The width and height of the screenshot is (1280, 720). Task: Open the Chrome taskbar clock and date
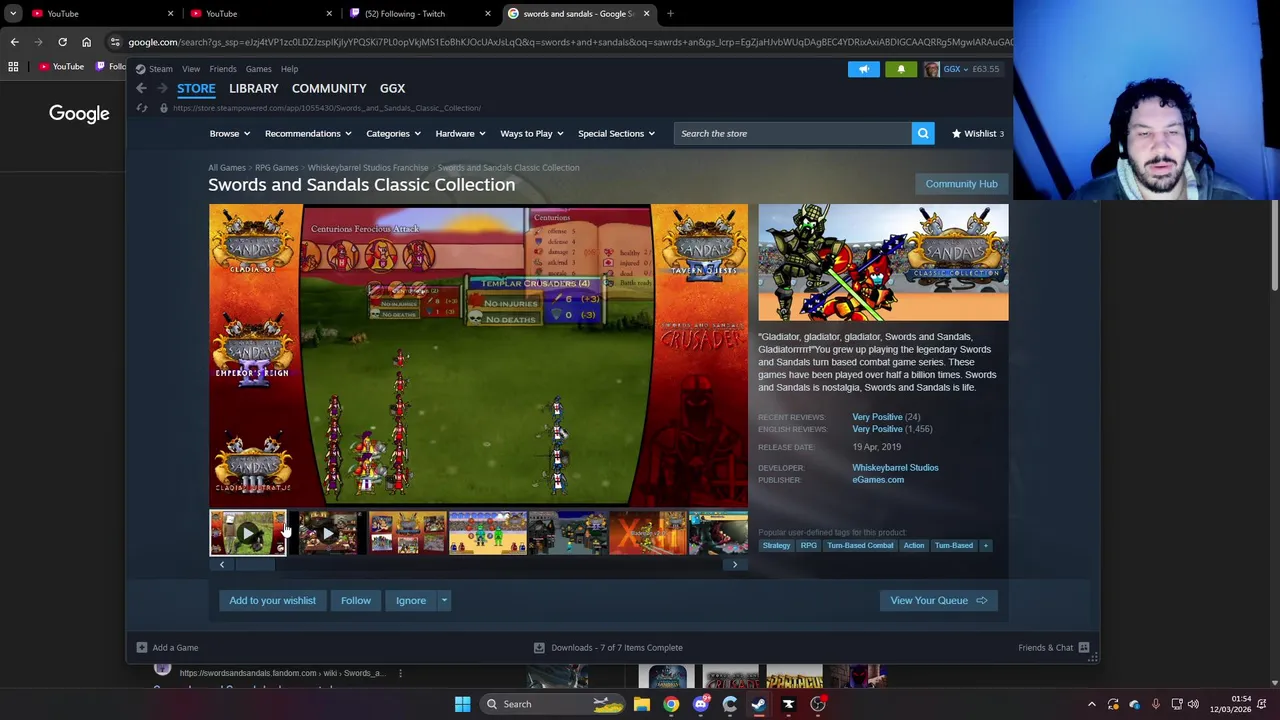click(x=1229, y=704)
